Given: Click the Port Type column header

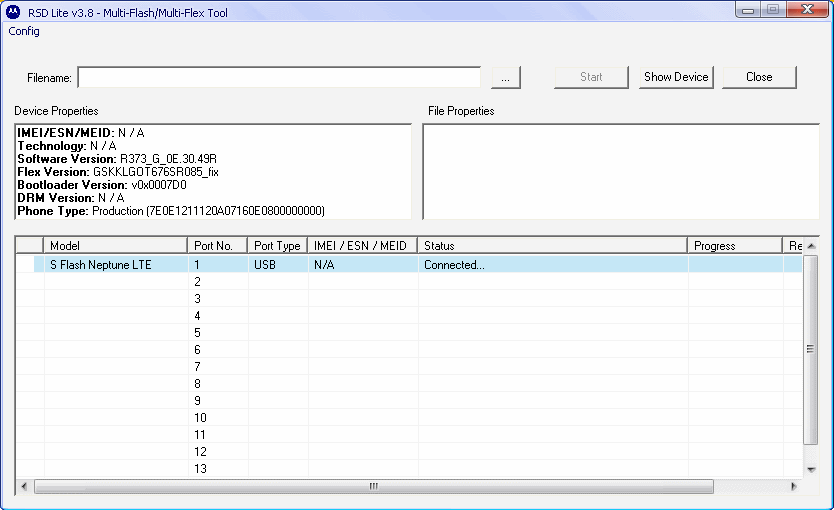Looking at the screenshot, I should click(277, 246).
